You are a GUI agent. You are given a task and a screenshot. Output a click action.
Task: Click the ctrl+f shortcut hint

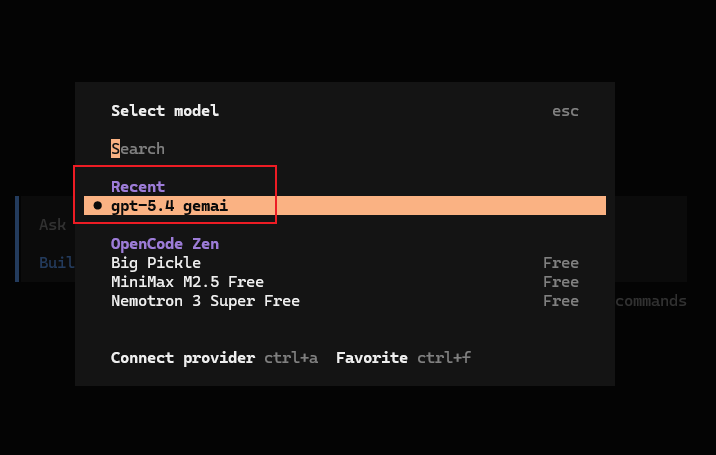click(444, 358)
